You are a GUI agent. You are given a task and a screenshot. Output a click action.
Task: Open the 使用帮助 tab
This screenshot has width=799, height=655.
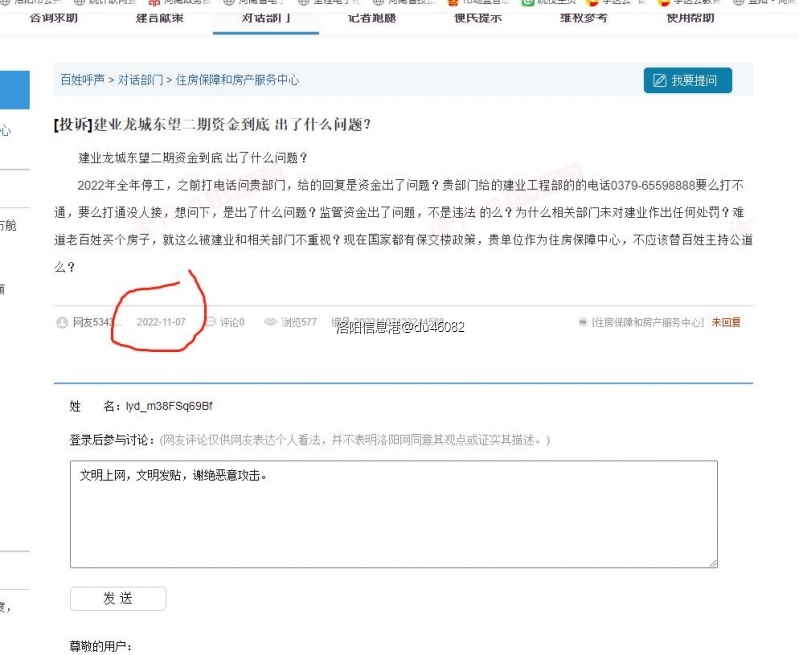point(690,18)
